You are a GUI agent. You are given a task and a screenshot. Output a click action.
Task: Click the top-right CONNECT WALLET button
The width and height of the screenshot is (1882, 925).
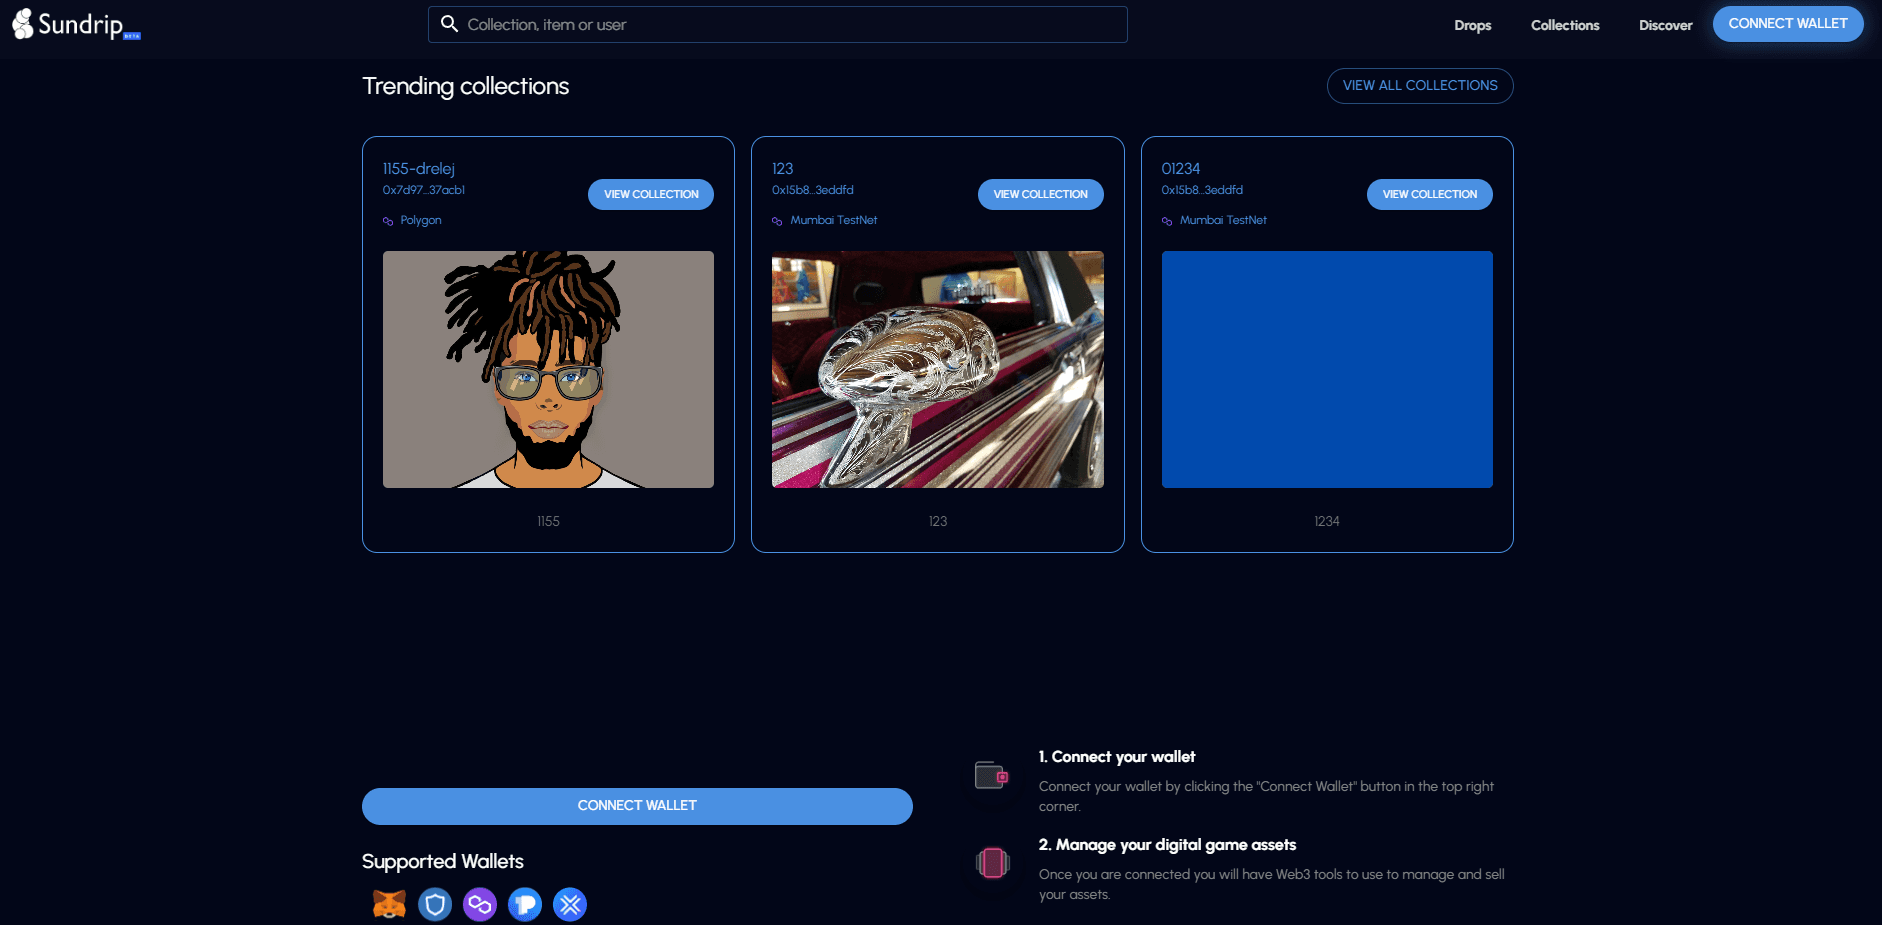click(1788, 24)
